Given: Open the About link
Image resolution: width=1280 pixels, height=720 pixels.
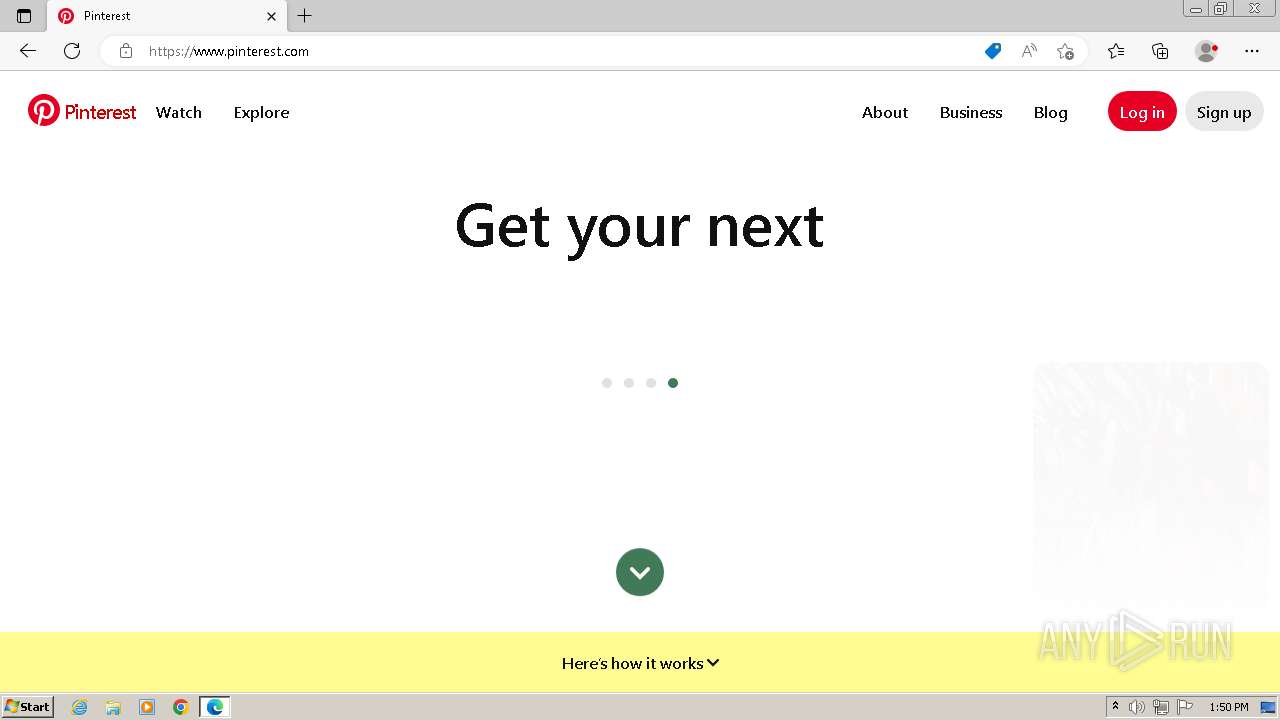Looking at the screenshot, I should point(885,112).
